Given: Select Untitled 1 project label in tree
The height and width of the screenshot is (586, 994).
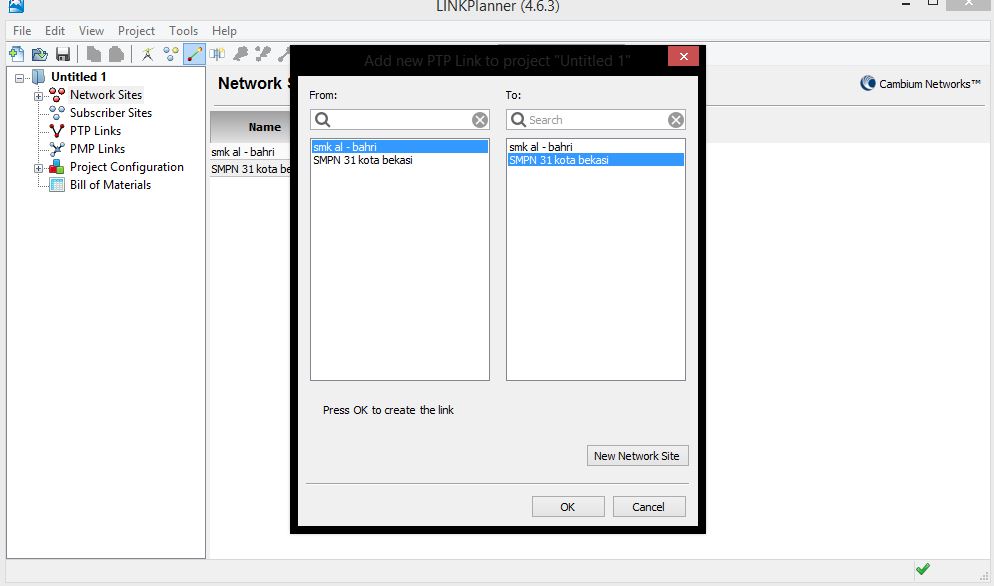Looking at the screenshot, I should (x=79, y=77).
